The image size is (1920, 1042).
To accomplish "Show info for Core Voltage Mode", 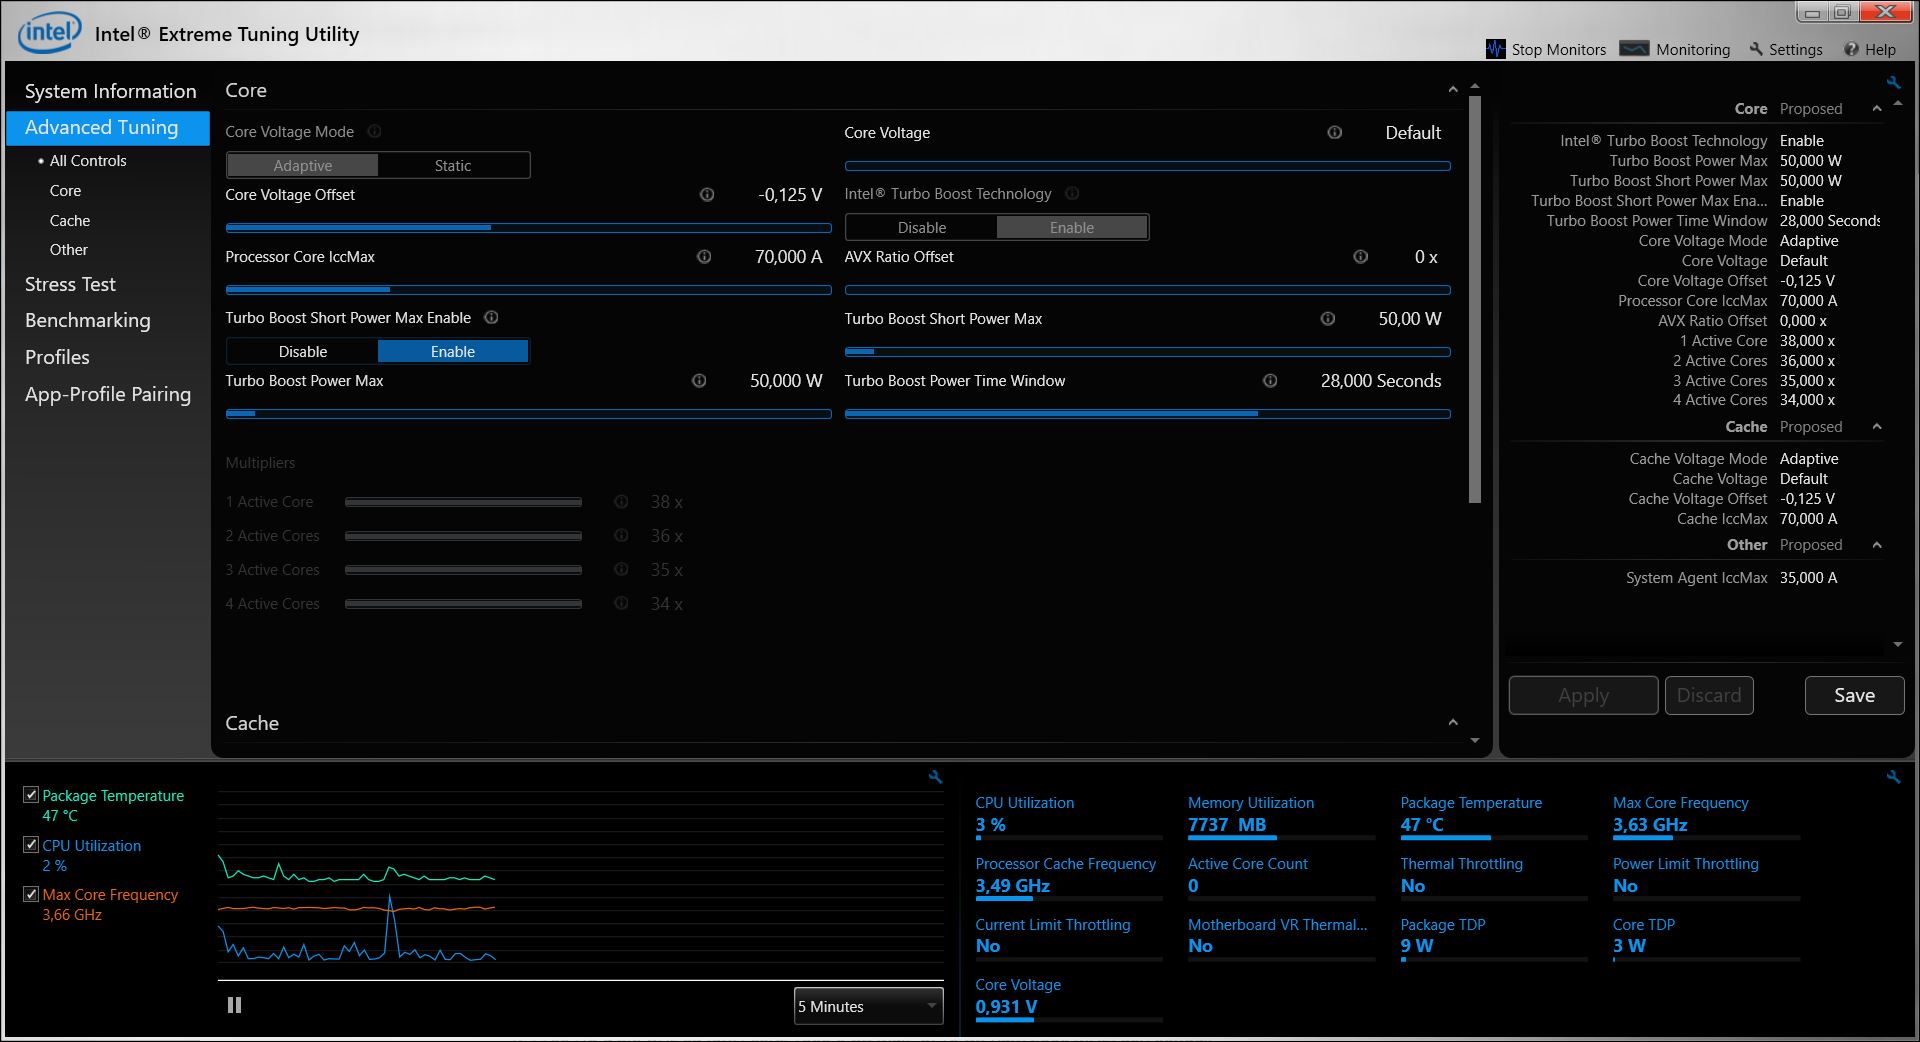I will click(374, 132).
